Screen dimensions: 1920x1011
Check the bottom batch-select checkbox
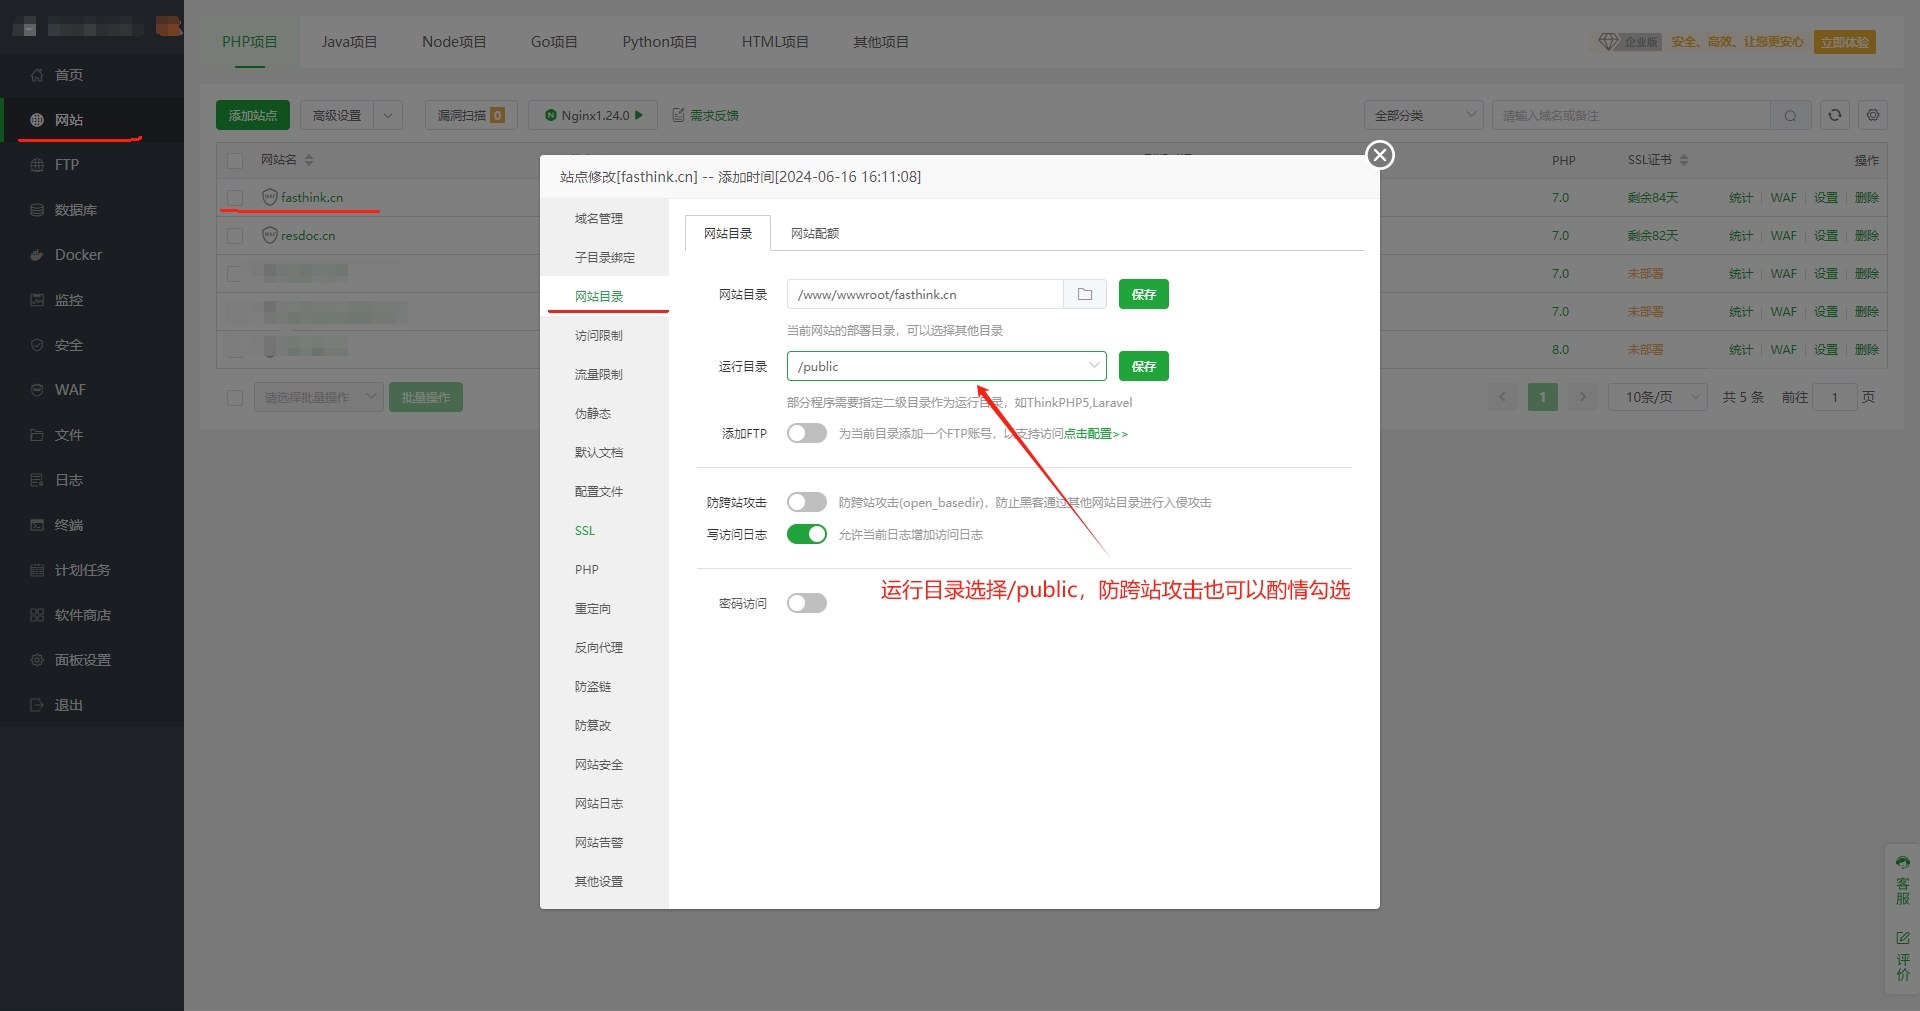(x=235, y=398)
